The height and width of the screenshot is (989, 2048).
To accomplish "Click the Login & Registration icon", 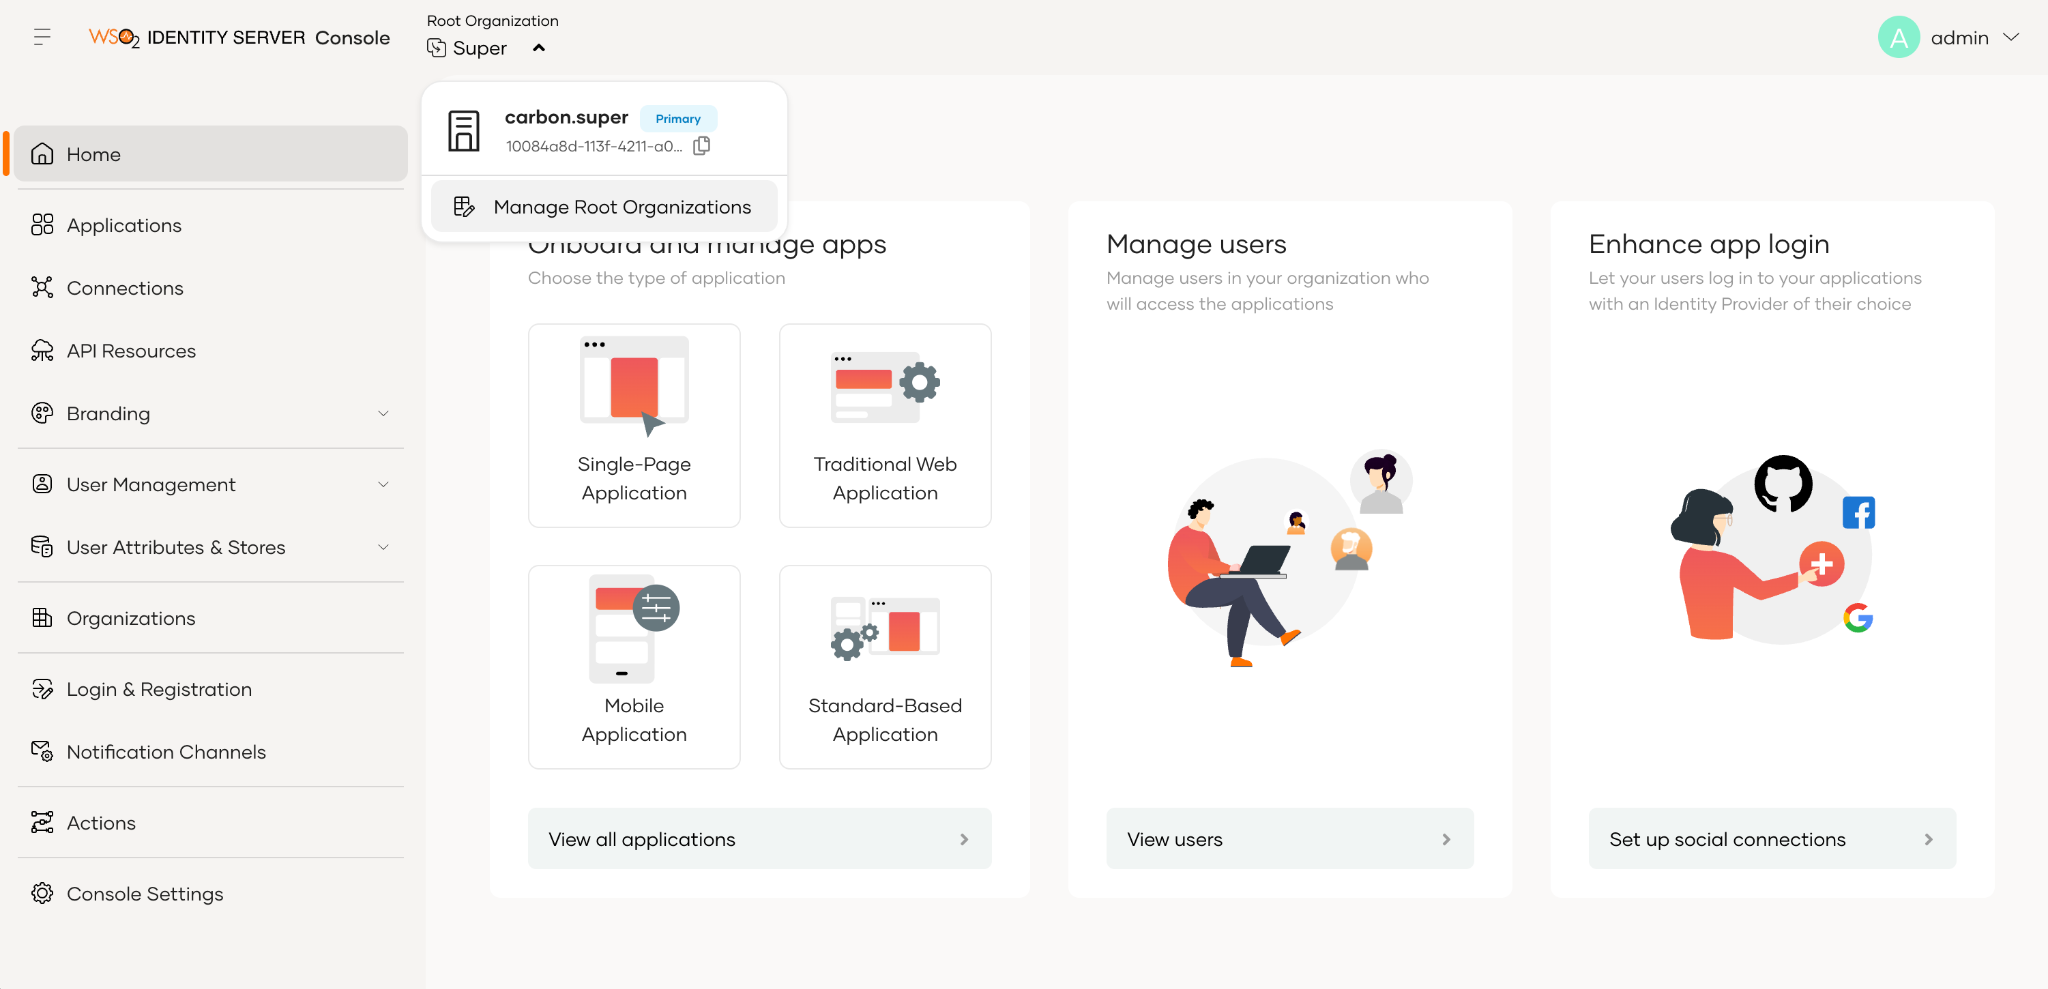I will (x=42, y=689).
